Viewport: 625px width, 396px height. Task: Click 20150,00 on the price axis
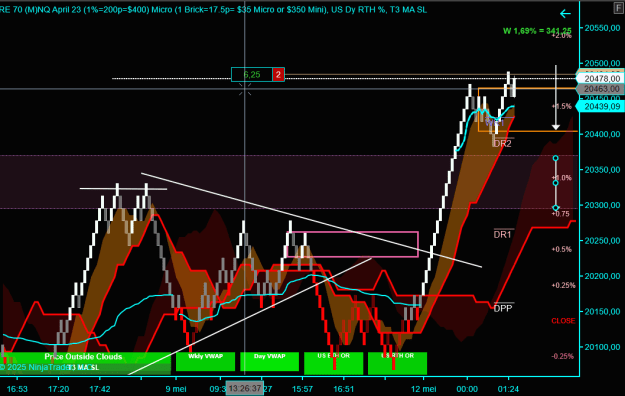coord(602,311)
